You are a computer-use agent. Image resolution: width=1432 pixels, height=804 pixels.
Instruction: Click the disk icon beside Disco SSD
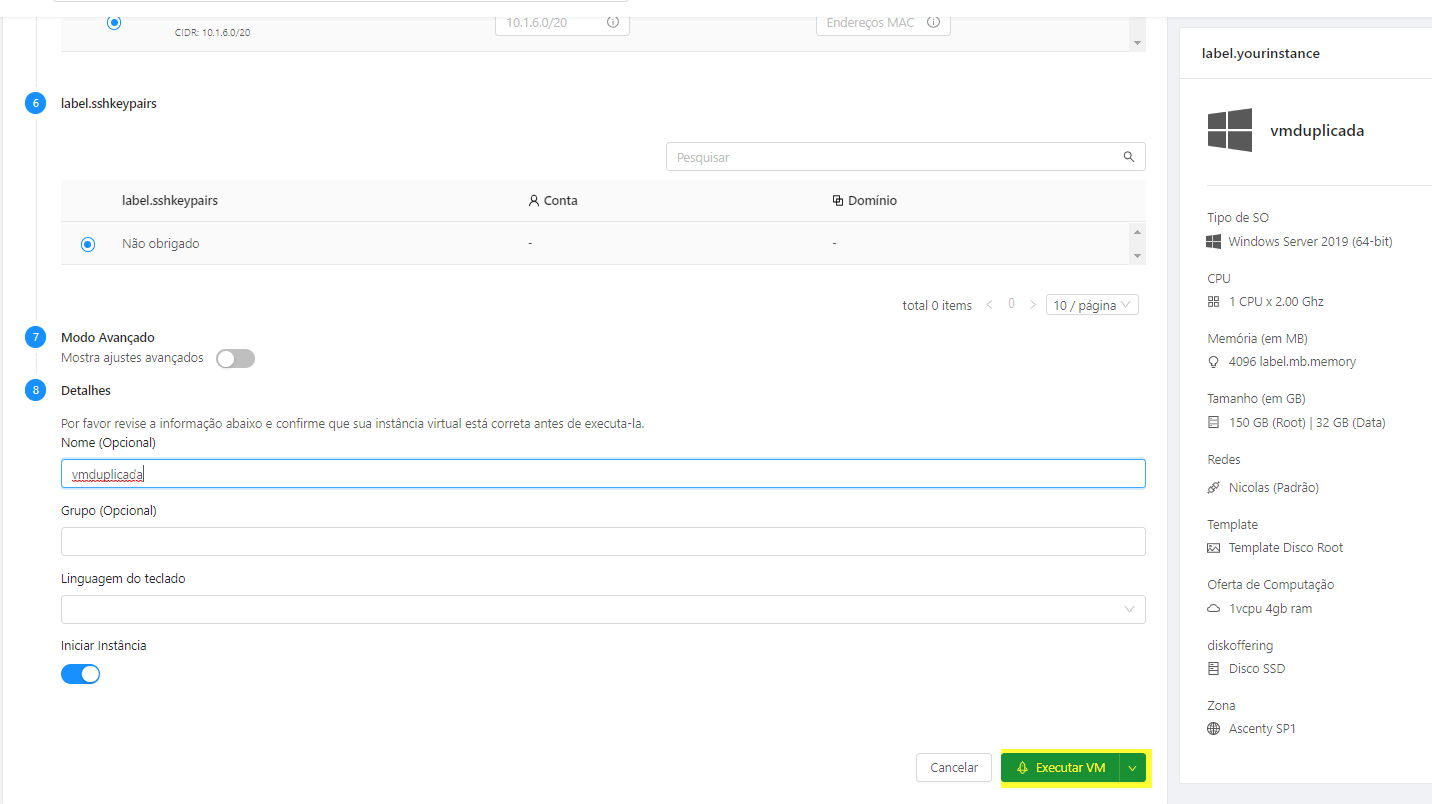click(x=1214, y=668)
